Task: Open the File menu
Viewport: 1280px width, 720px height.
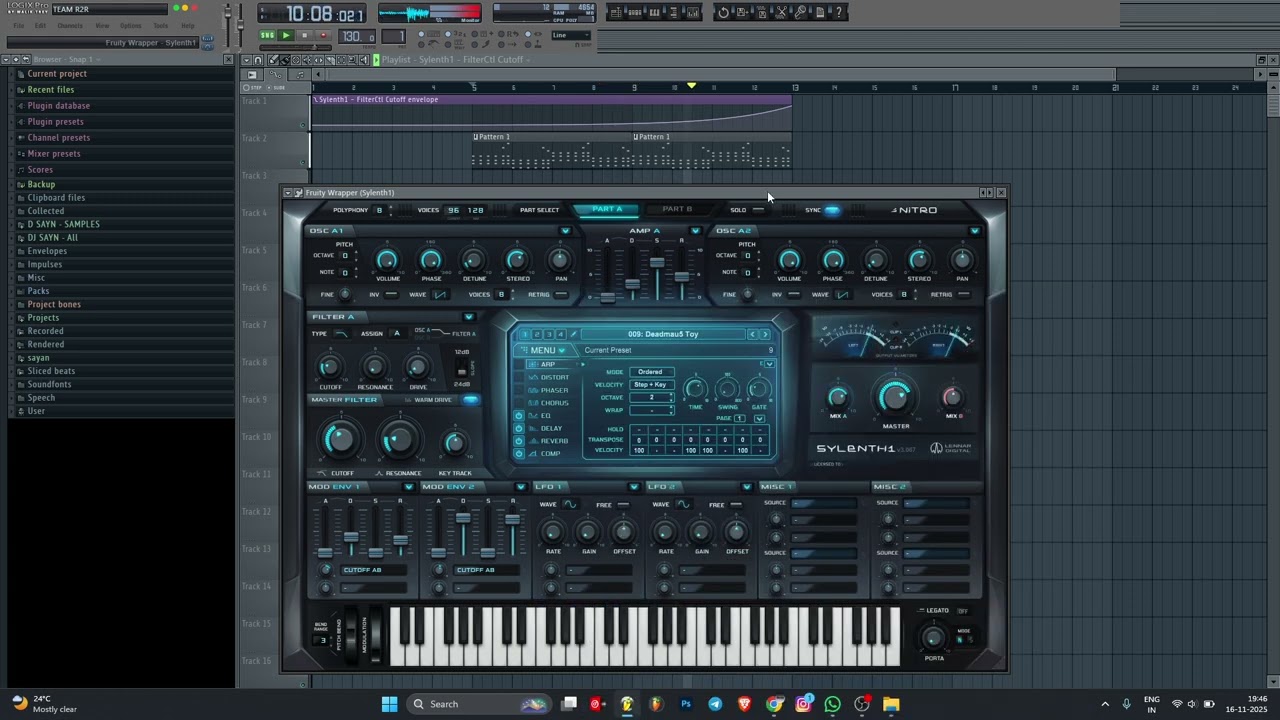Action: click(18, 25)
